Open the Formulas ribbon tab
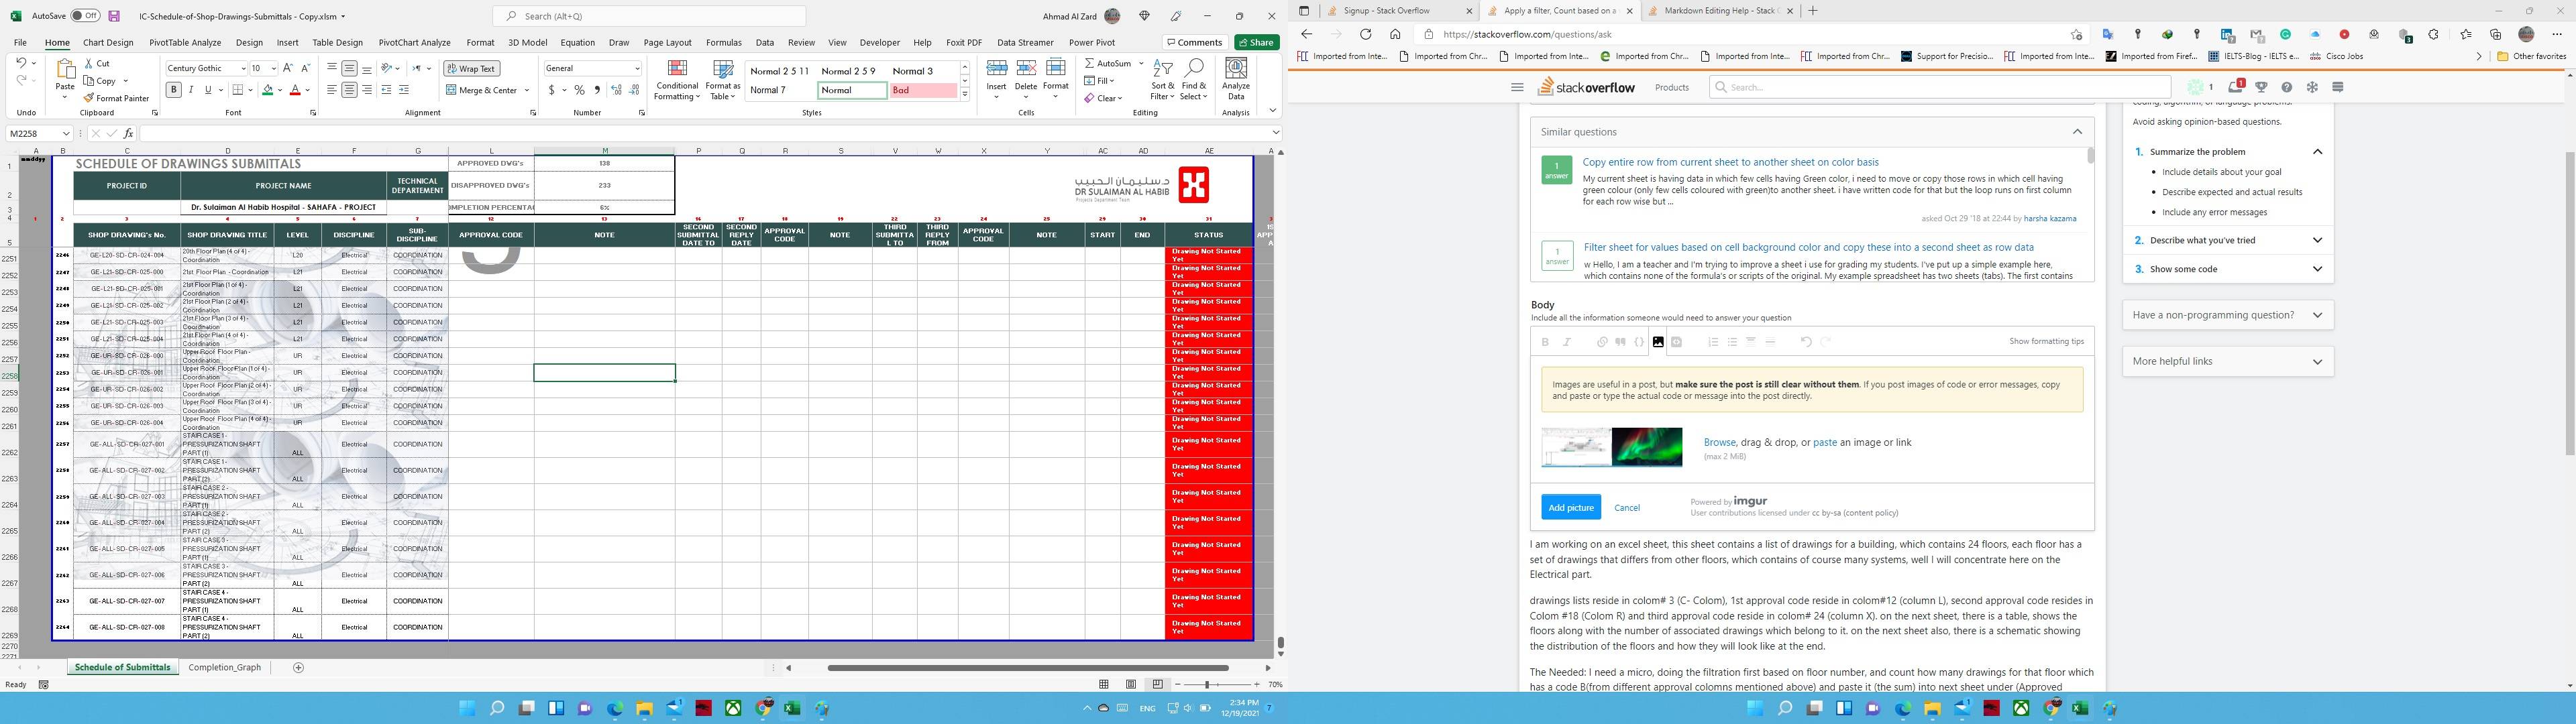 click(723, 43)
